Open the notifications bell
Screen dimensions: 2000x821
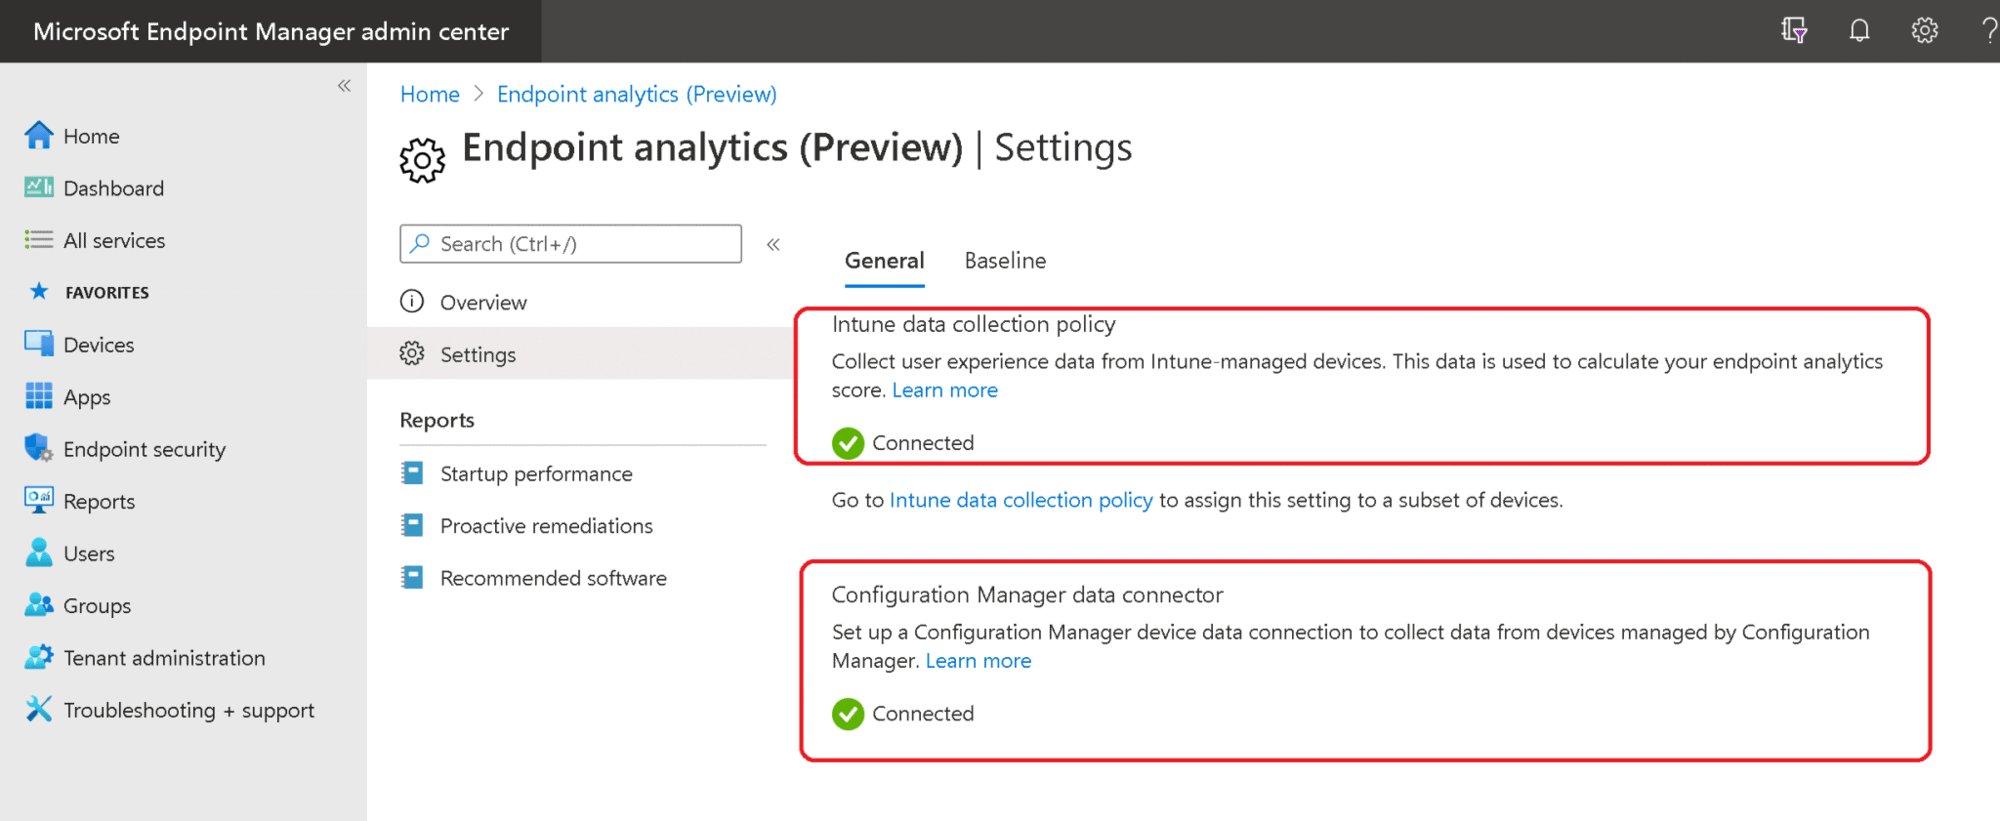[x=1859, y=30]
